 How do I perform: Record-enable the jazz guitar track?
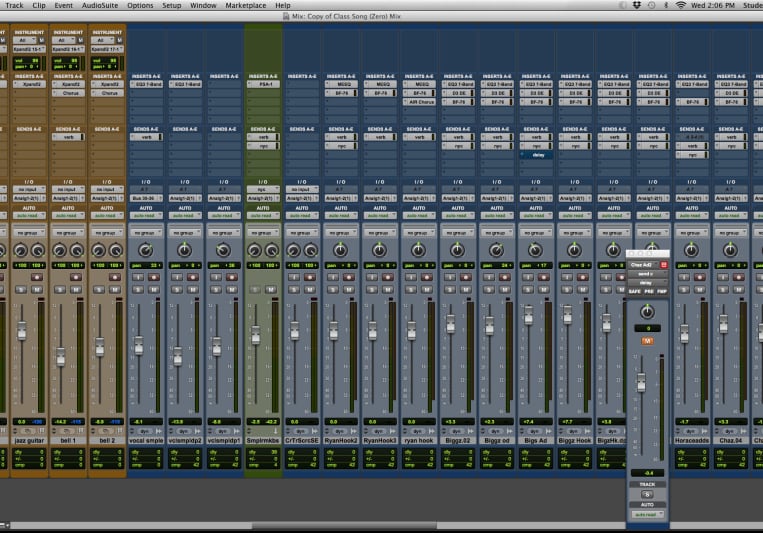[x=37, y=277]
